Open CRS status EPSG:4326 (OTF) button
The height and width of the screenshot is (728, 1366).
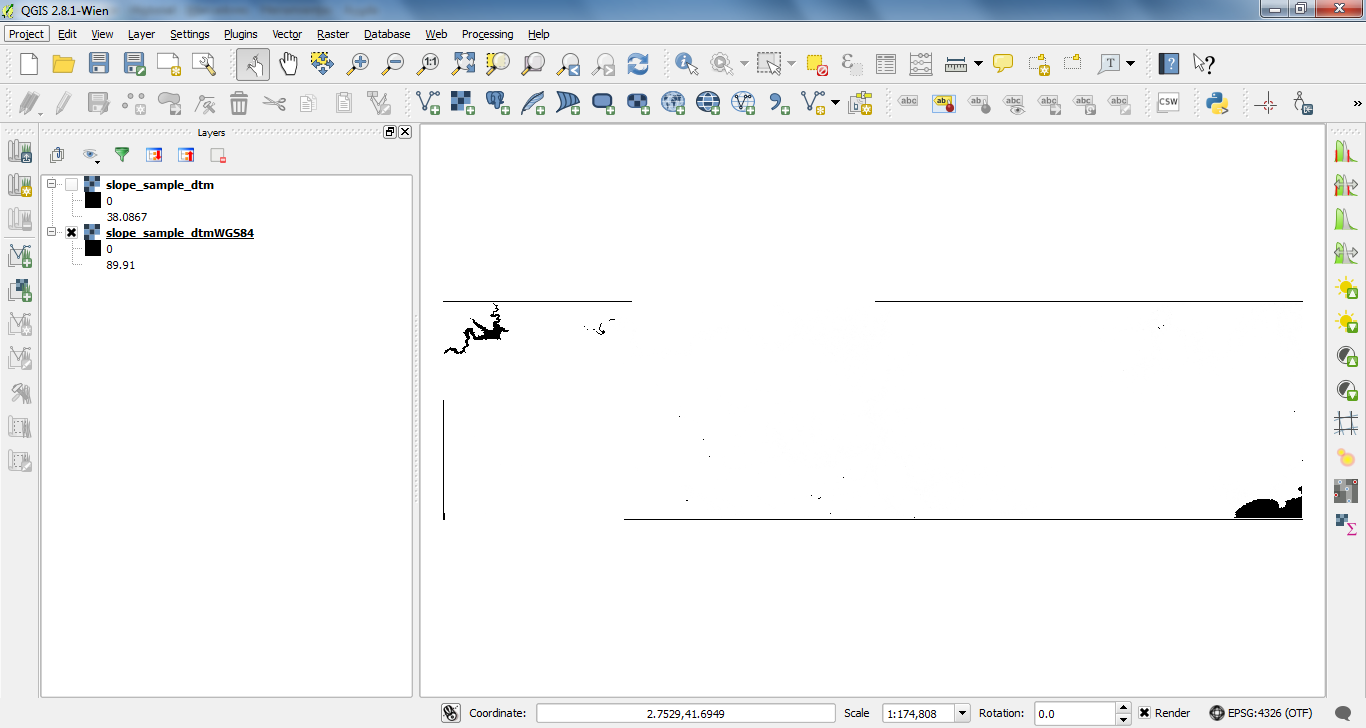tap(1260, 713)
